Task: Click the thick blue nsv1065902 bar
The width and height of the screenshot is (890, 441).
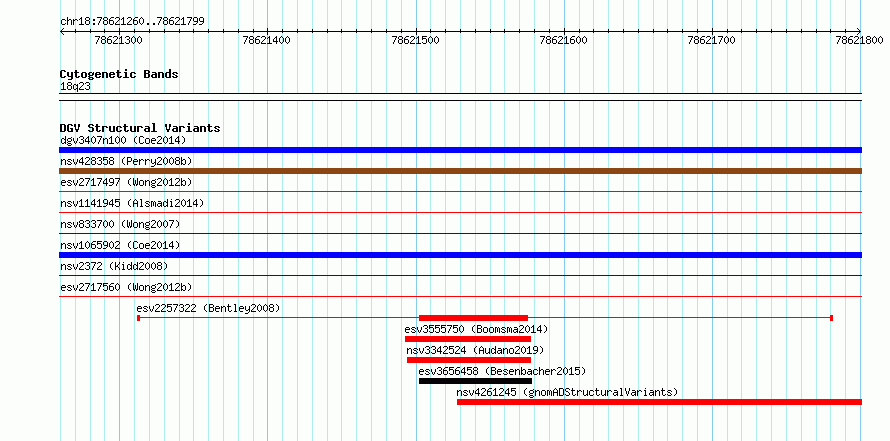Action: click(460, 255)
